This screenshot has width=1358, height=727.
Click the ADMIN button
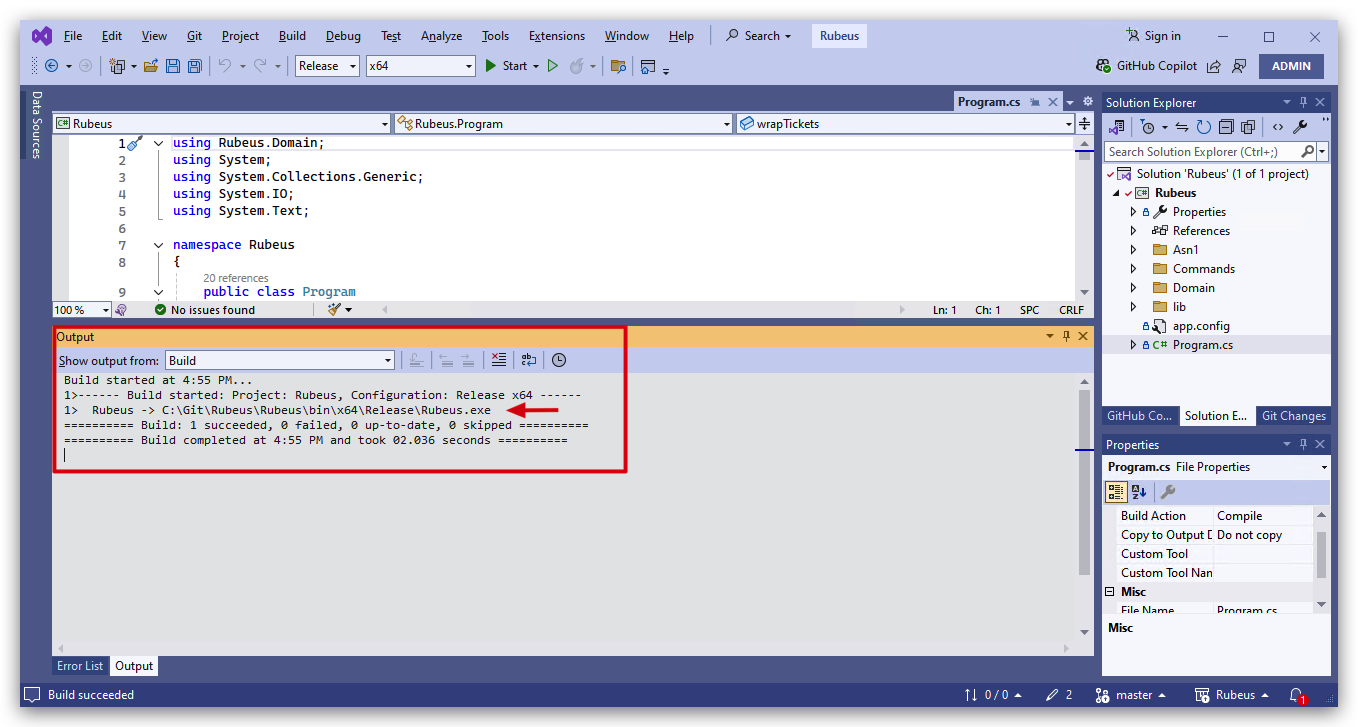1291,66
